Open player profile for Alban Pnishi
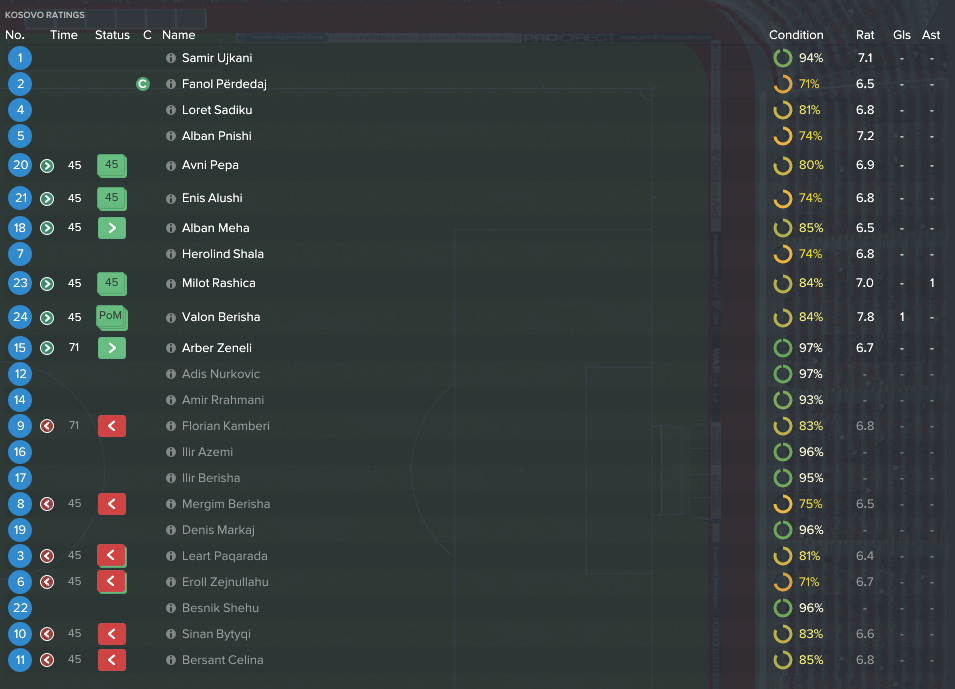The image size is (955, 689). click(x=217, y=136)
